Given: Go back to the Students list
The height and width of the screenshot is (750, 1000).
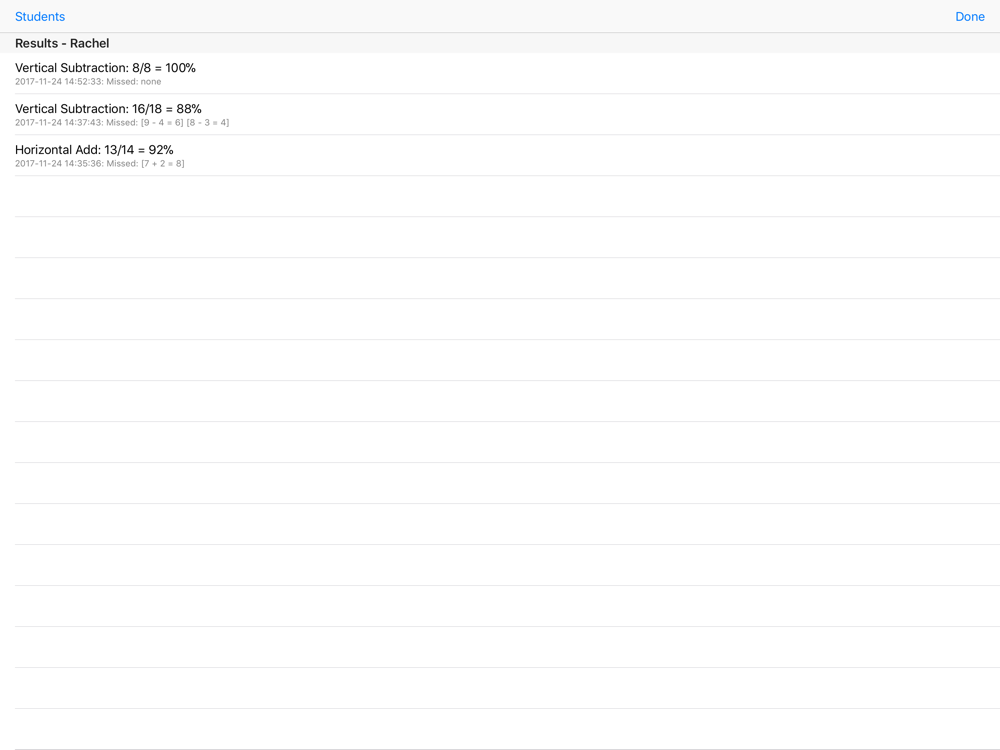Looking at the screenshot, I should click(x=40, y=17).
